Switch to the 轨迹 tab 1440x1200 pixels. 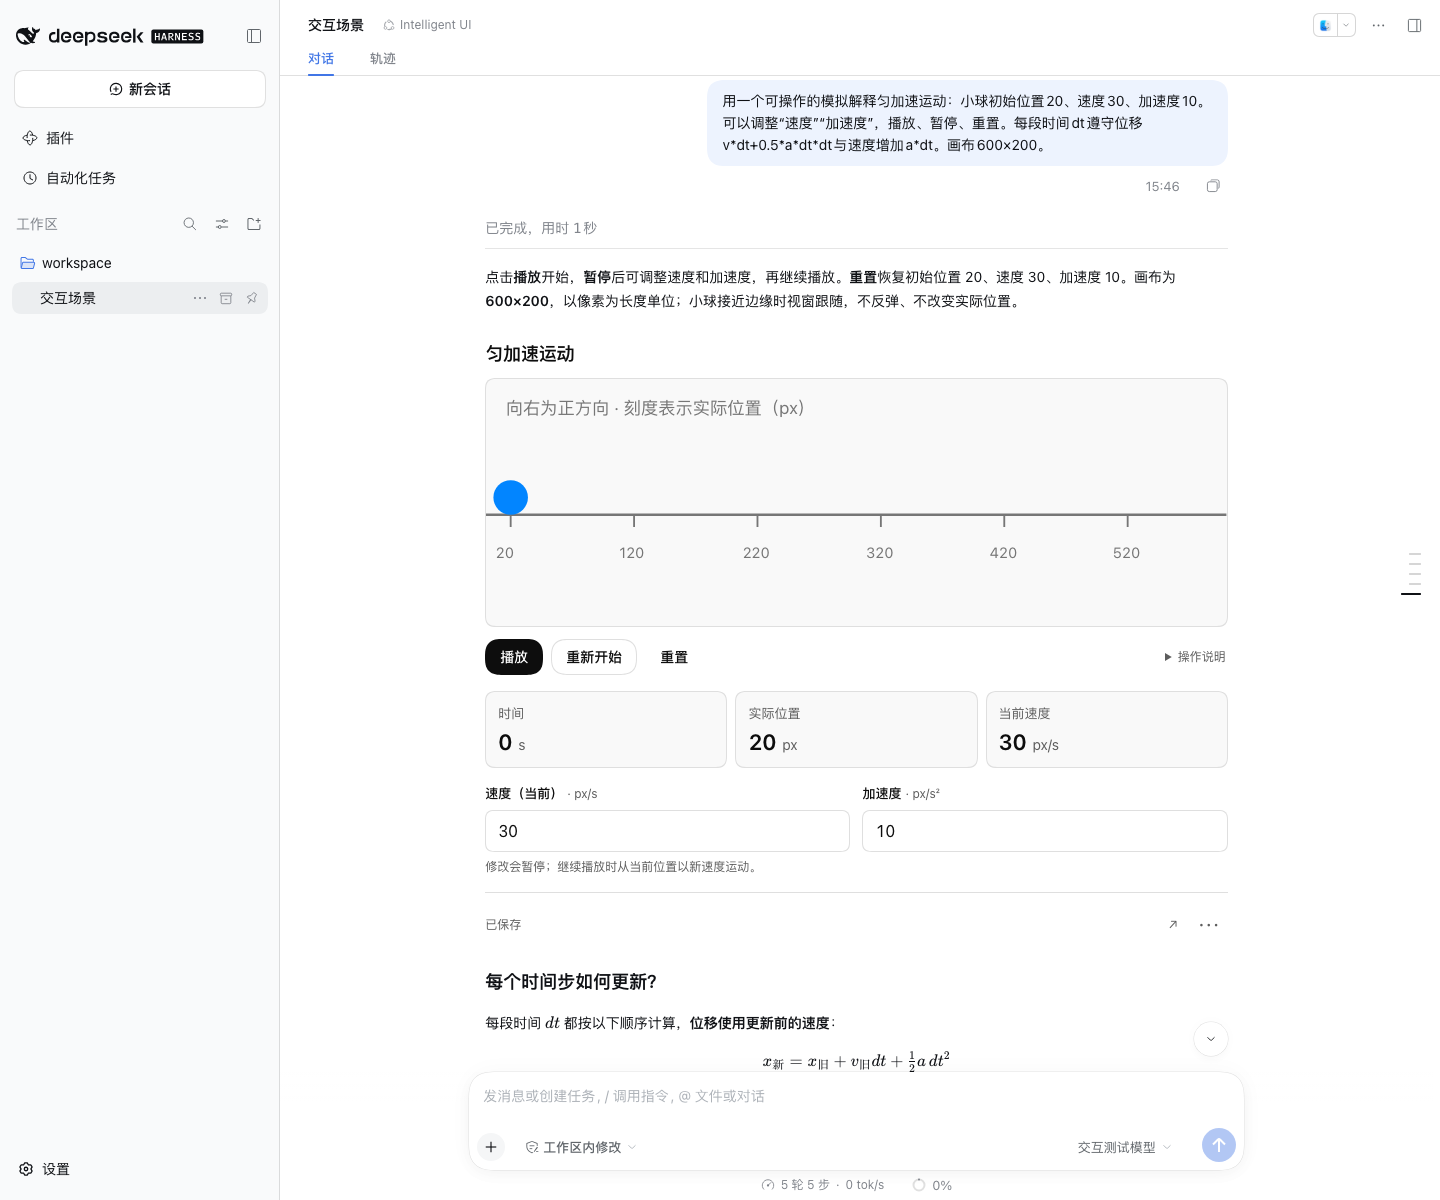(383, 59)
